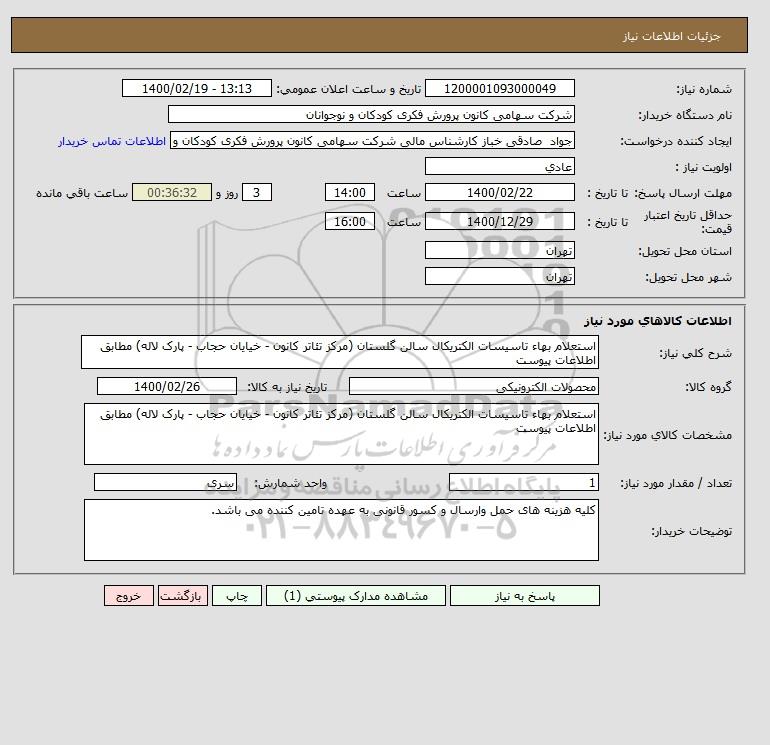Click the buyer organization name field
This screenshot has height=745, width=770.
(x=371, y=114)
